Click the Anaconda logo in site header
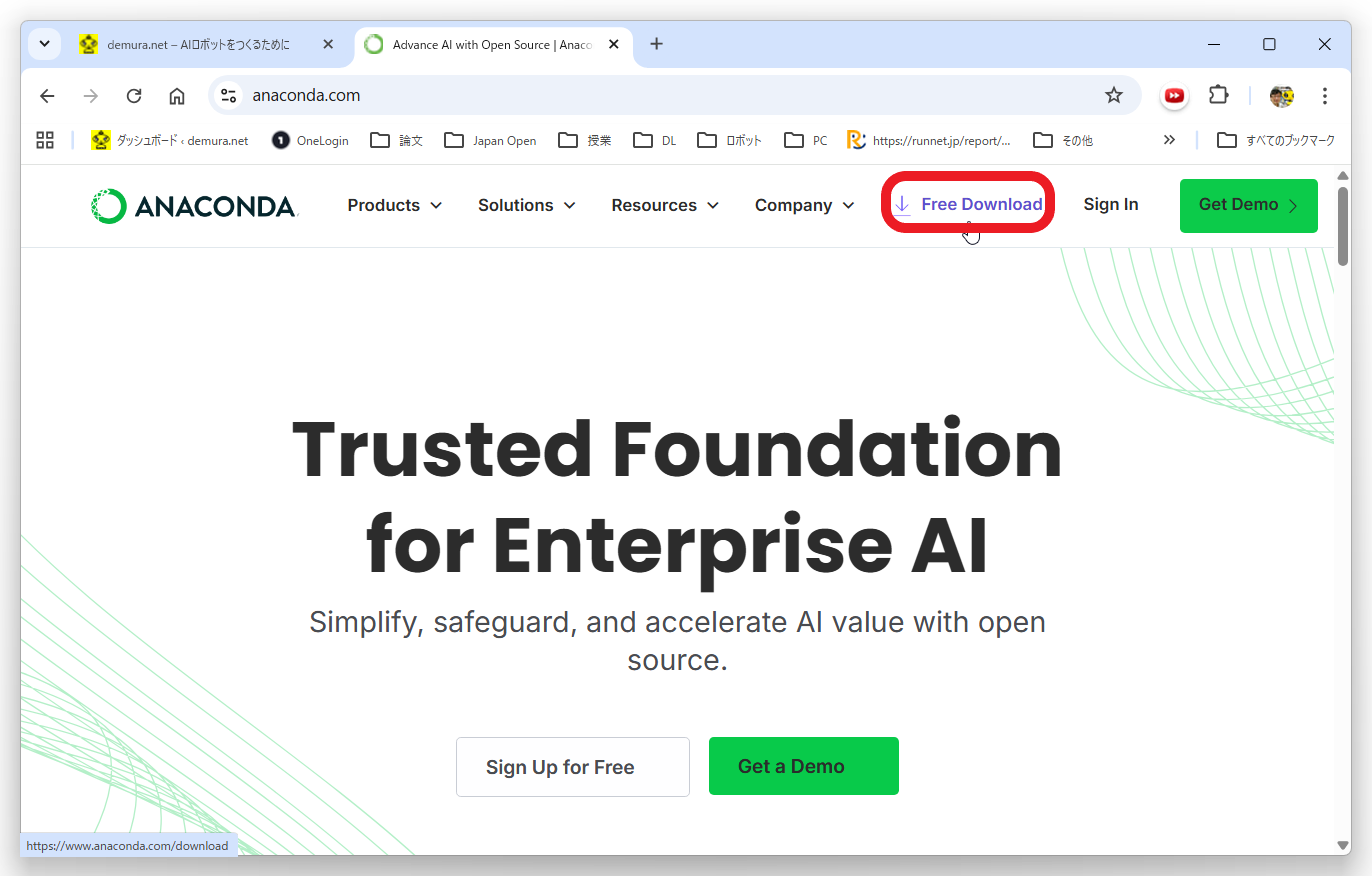The width and height of the screenshot is (1372, 876). click(194, 206)
